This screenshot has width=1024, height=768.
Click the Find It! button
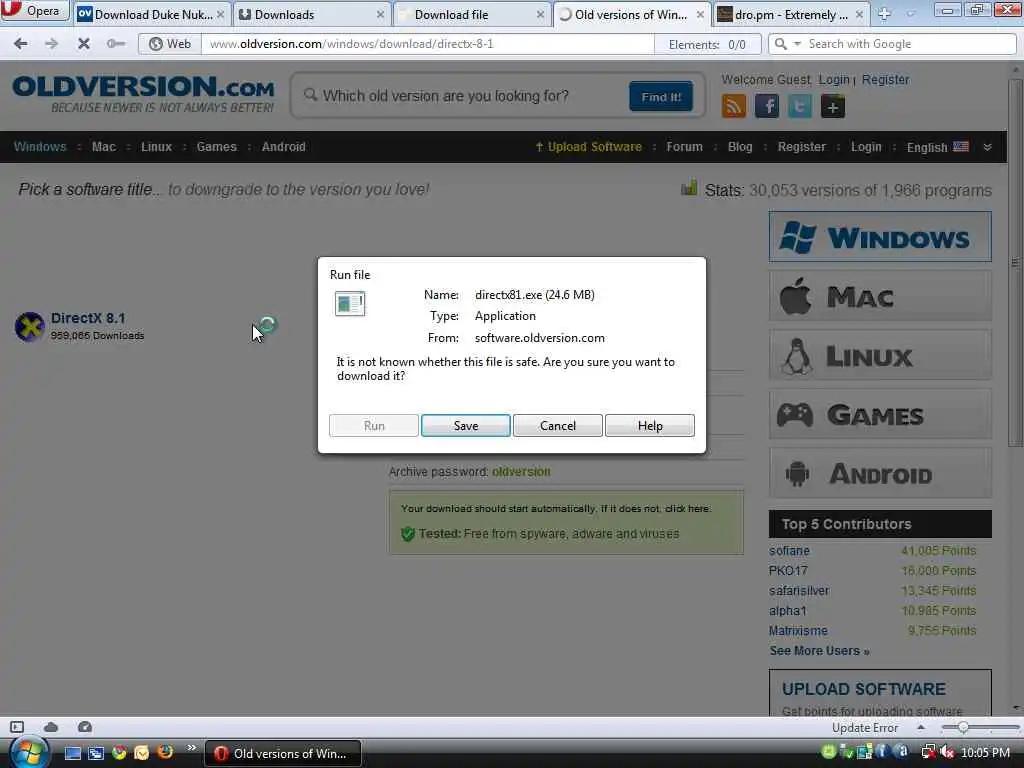click(661, 97)
